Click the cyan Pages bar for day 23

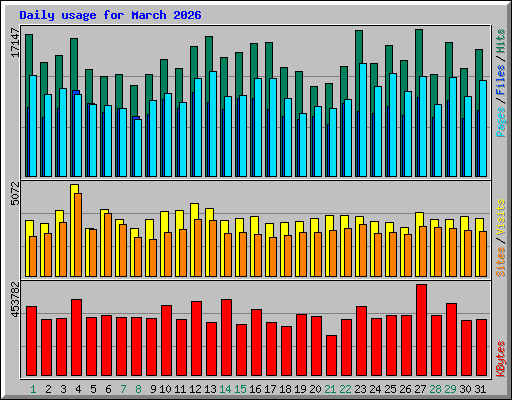(363, 120)
